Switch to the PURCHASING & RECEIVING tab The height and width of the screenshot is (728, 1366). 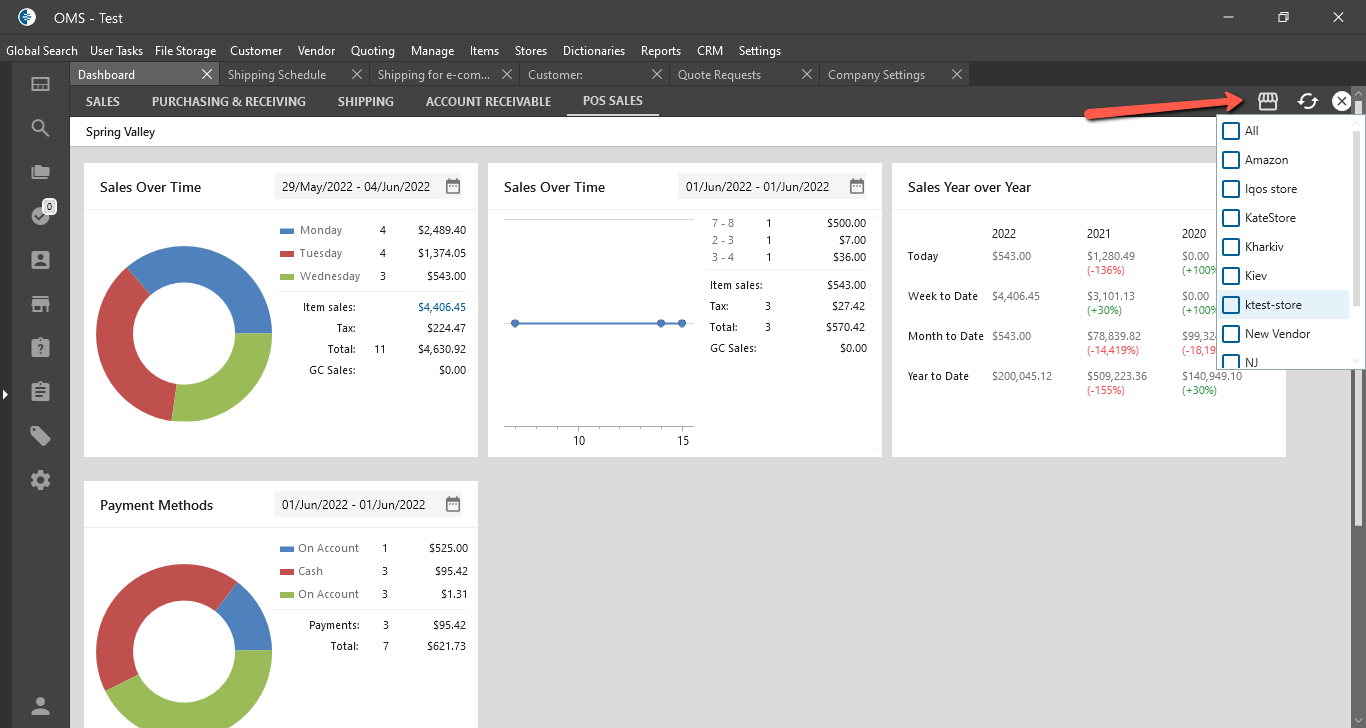[228, 101]
